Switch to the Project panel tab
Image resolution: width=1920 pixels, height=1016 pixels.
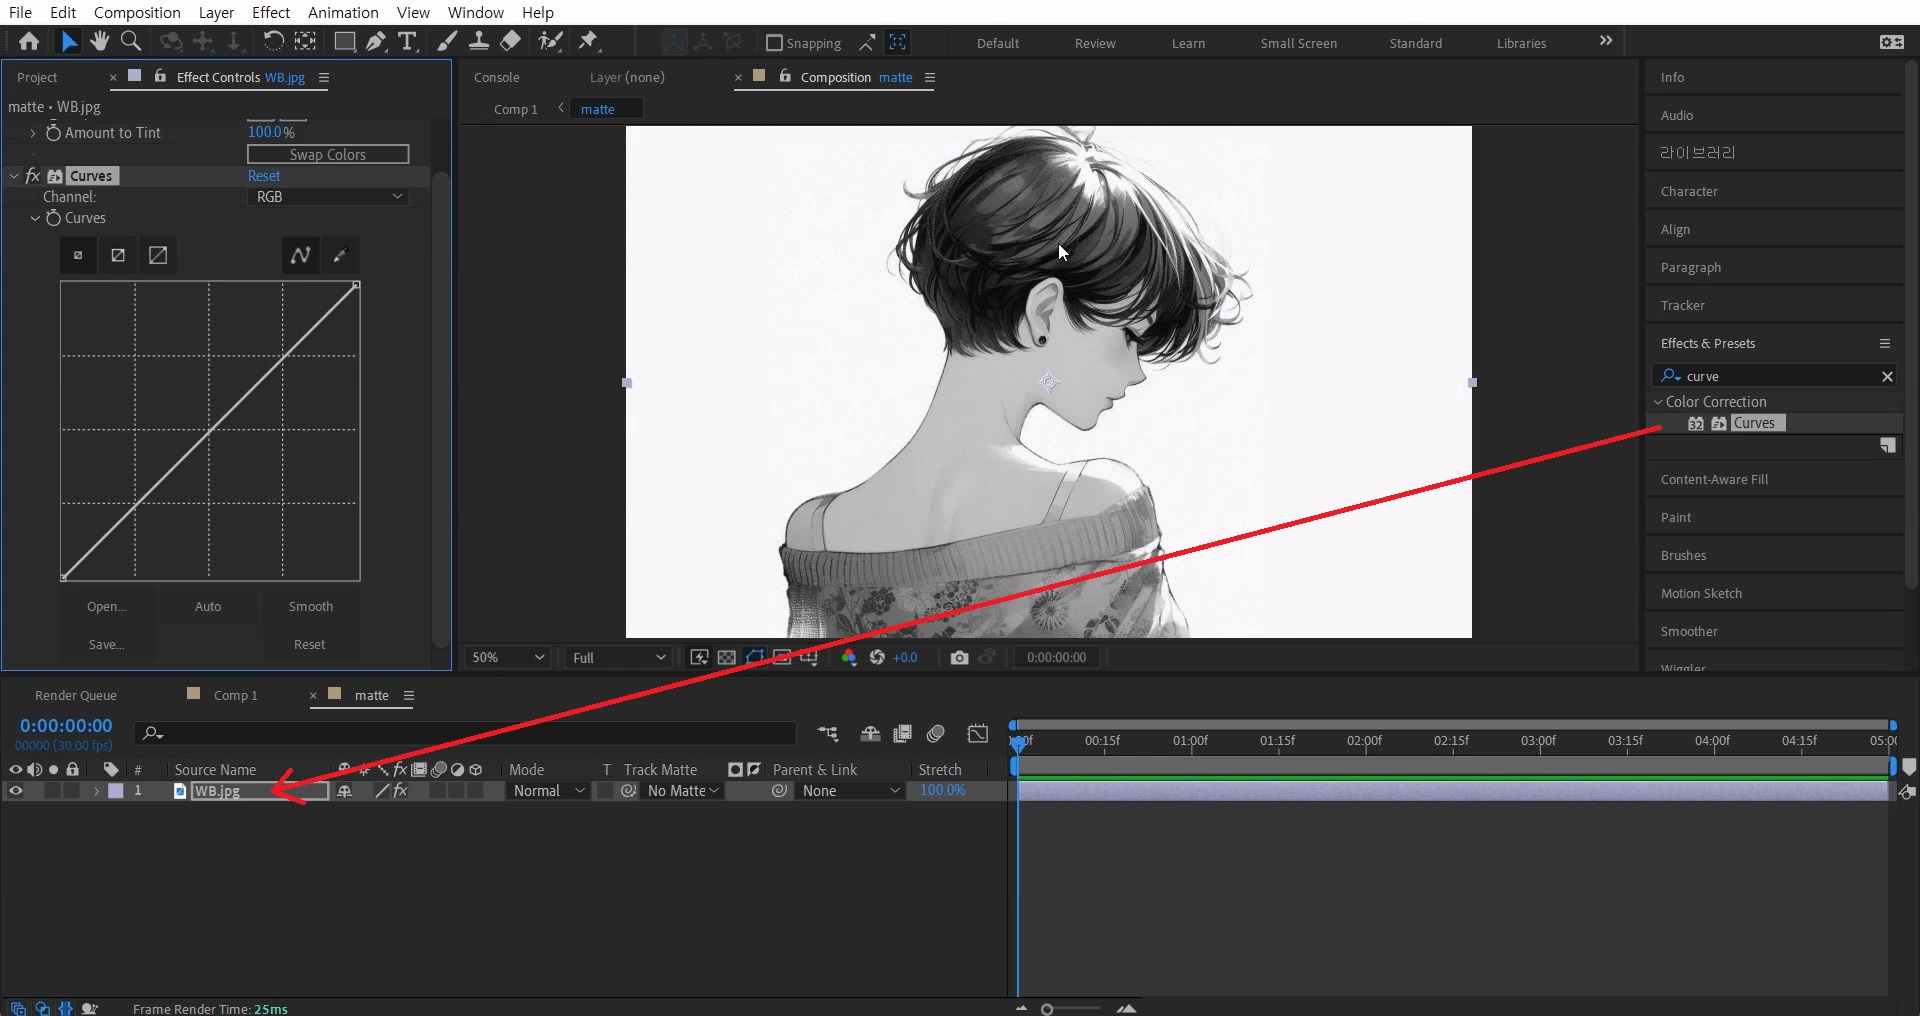[x=37, y=77]
